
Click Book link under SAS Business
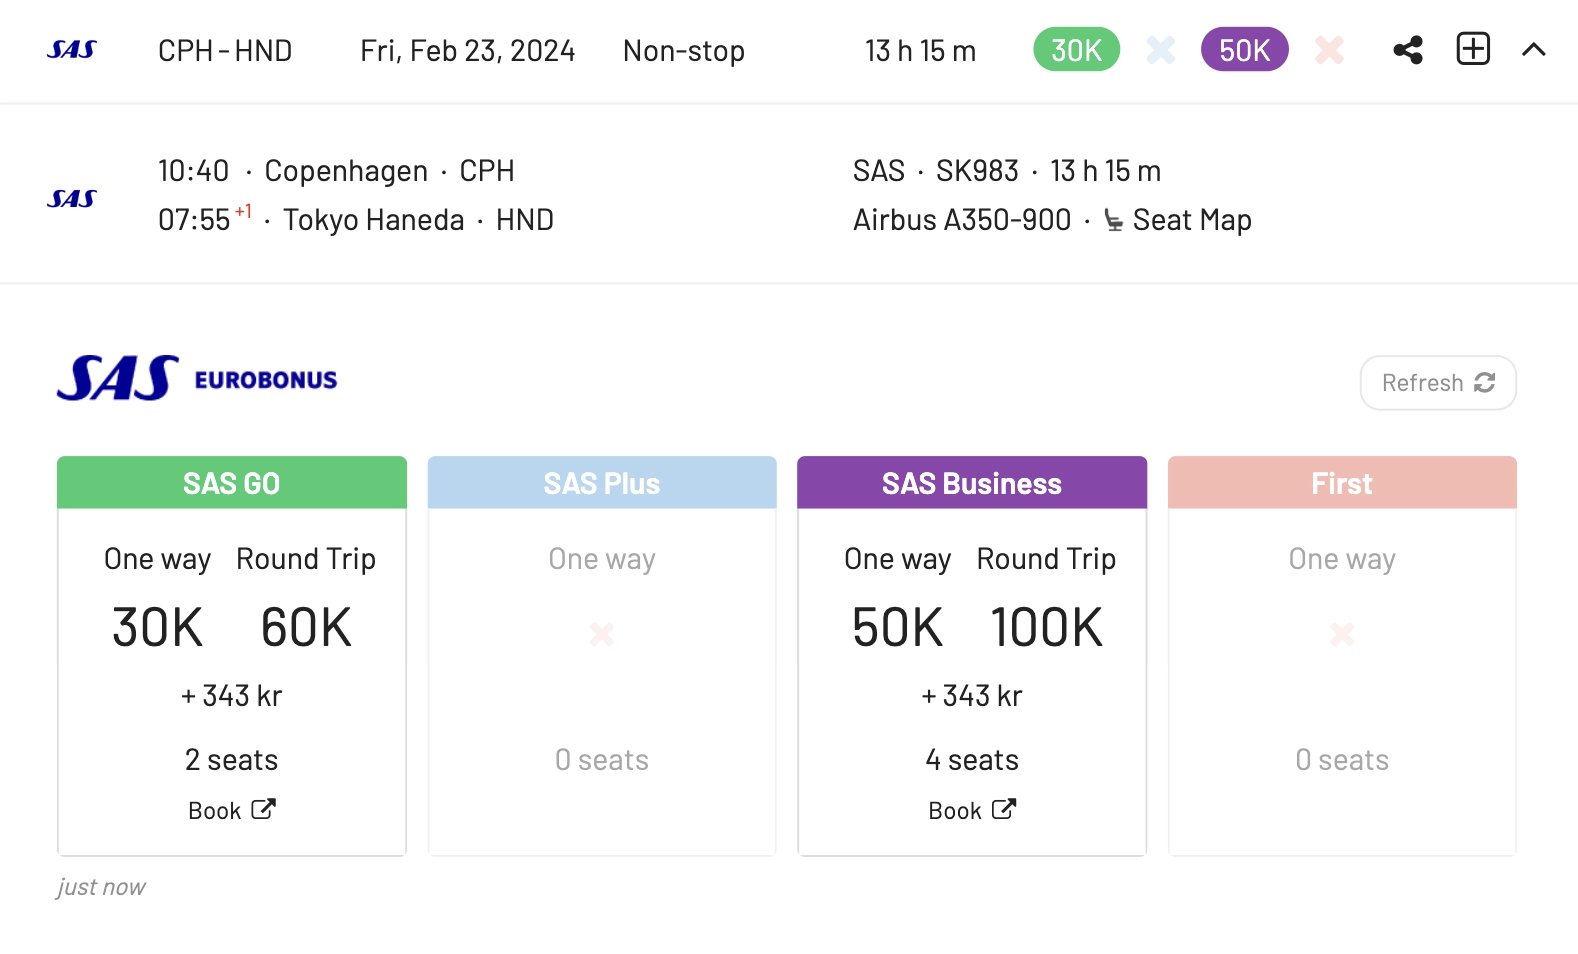pos(972,810)
